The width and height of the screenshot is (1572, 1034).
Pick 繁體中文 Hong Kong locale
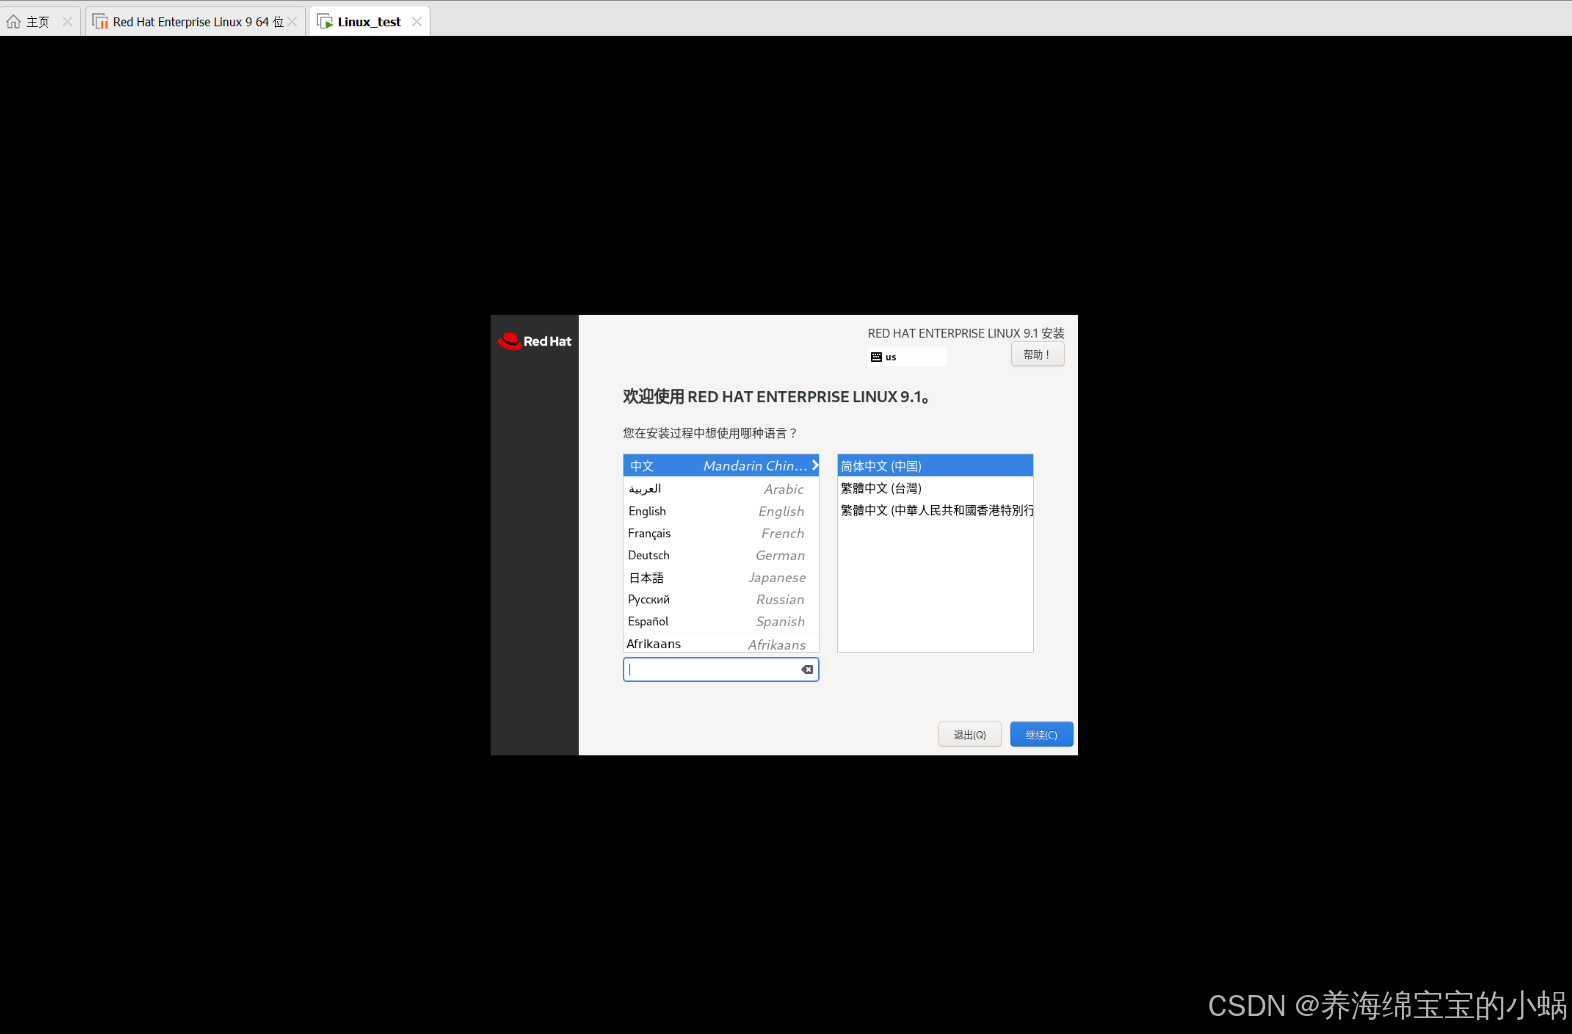point(935,510)
